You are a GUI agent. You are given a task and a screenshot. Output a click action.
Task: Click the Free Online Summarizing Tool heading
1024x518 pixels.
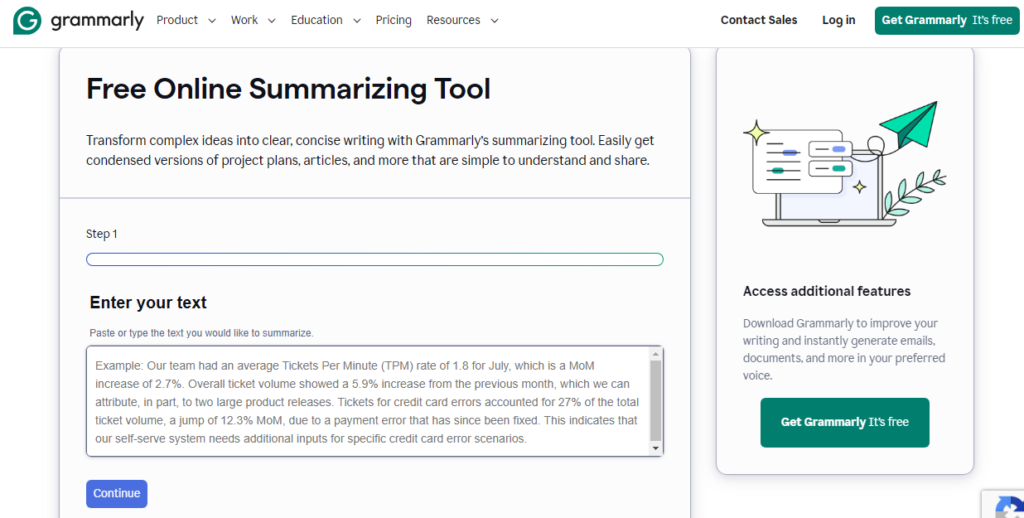(288, 89)
